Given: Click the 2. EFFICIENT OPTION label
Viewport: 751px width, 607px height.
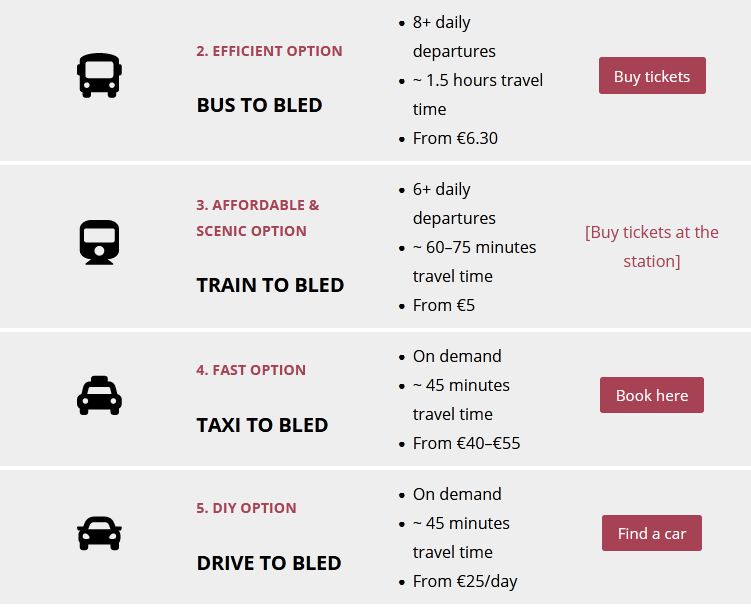Looking at the screenshot, I should tap(269, 51).
